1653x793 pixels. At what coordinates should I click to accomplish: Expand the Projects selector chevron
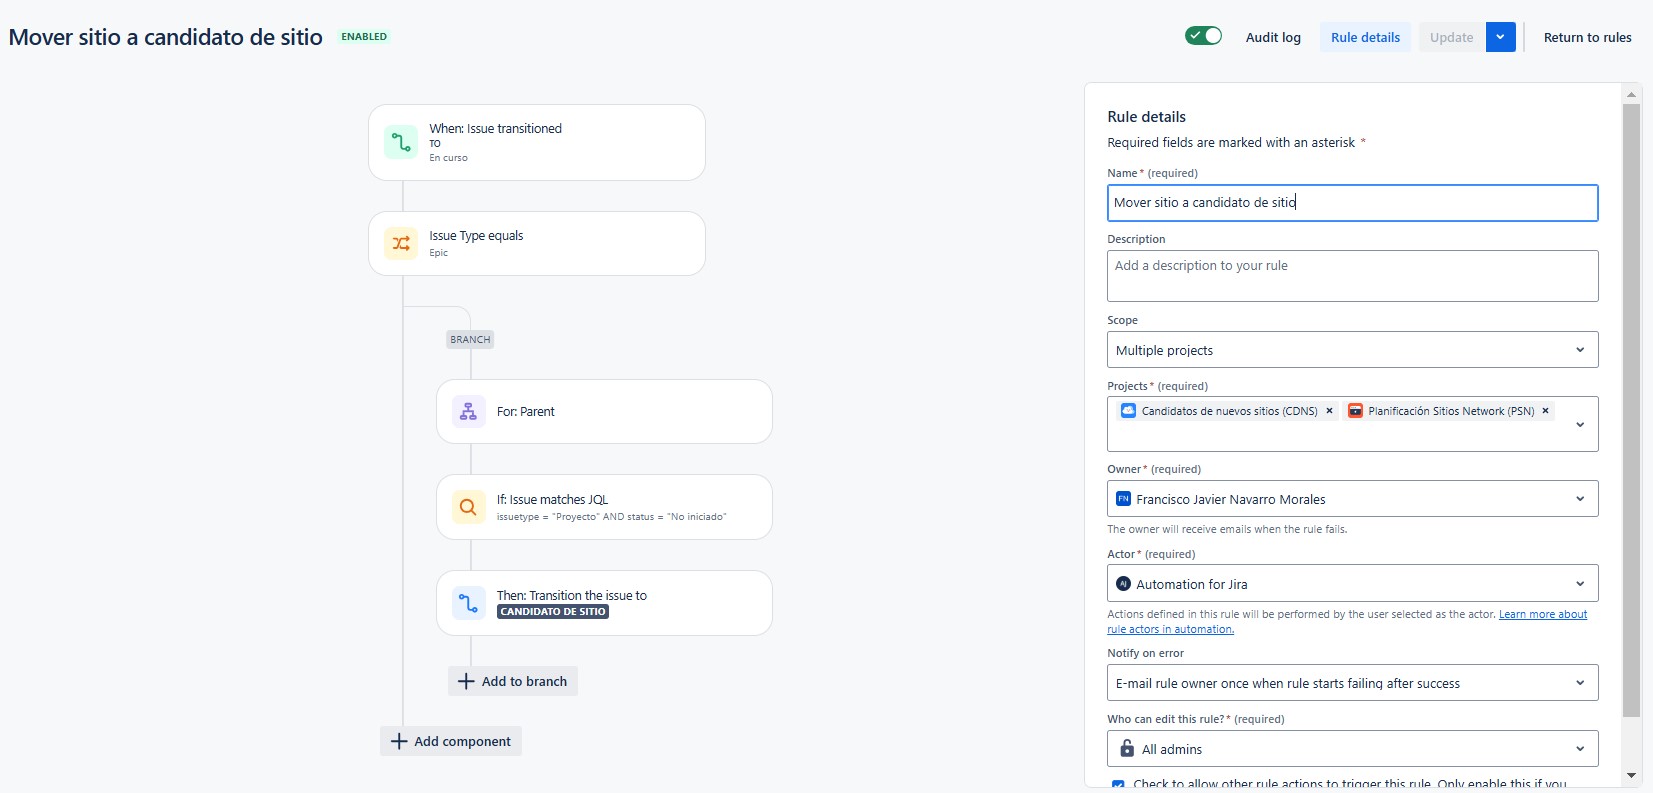[x=1580, y=424]
